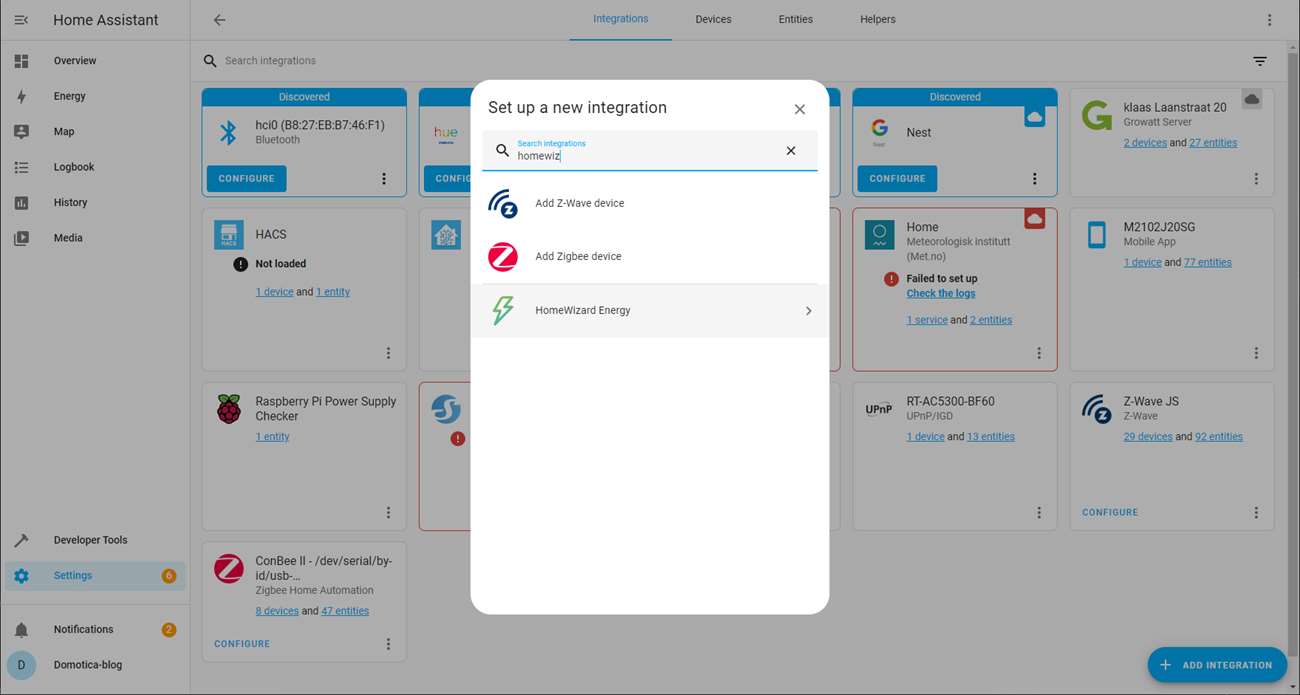Viewport: 1300px width, 695px height.
Task: Open HACS 1 entity link
Action: pyautogui.click(x=333, y=292)
